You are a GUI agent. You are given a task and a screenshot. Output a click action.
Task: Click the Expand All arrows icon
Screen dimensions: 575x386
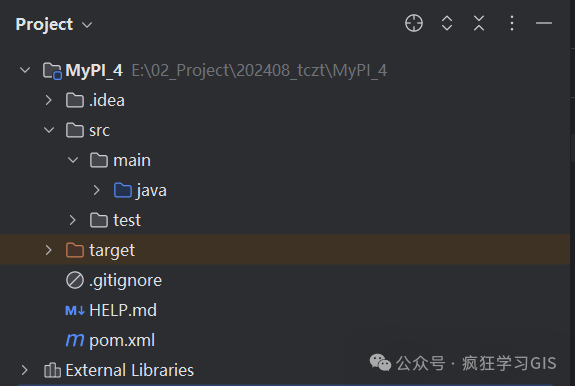click(x=447, y=23)
